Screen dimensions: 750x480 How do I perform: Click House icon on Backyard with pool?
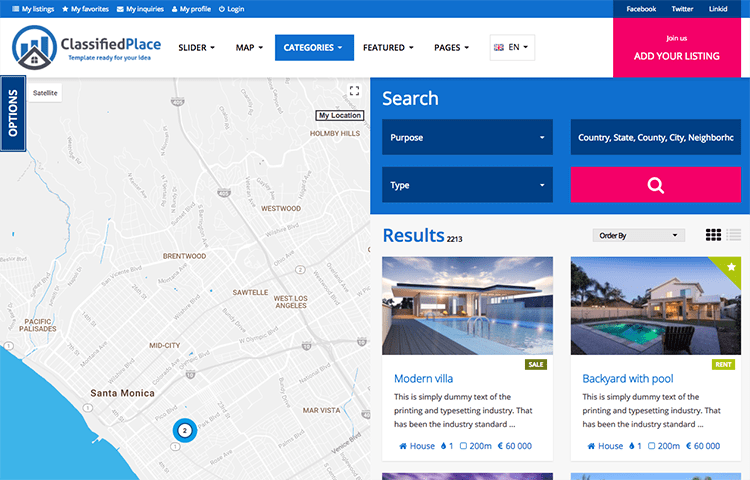click(x=591, y=446)
